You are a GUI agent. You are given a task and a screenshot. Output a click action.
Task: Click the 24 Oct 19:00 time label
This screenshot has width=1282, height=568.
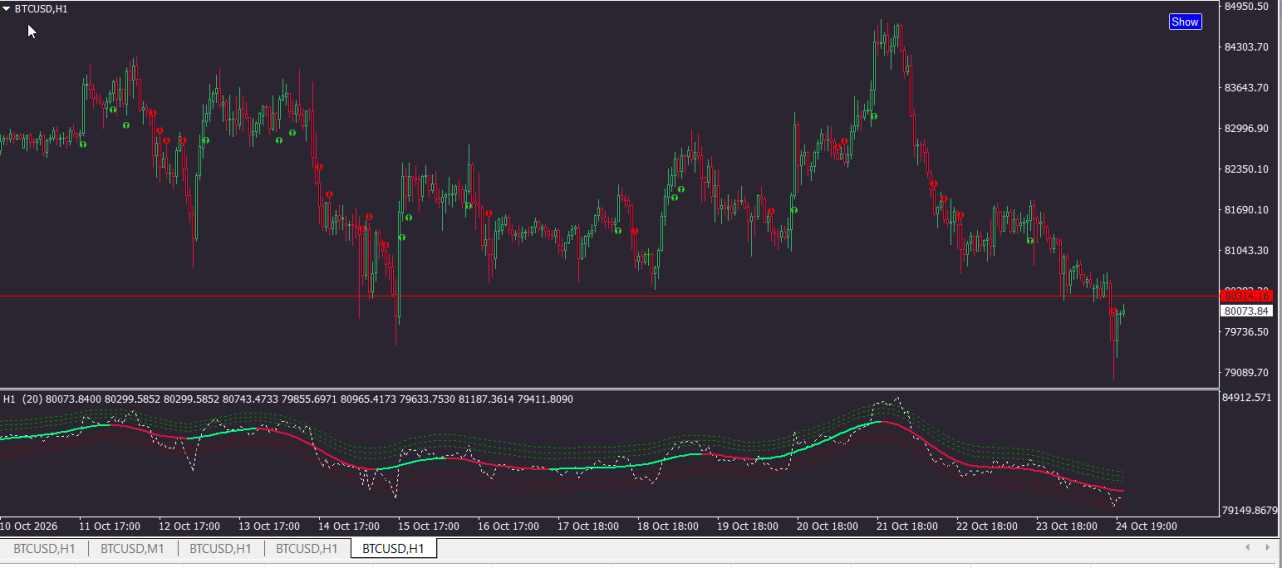pyautogui.click(x=1146, y=525)
